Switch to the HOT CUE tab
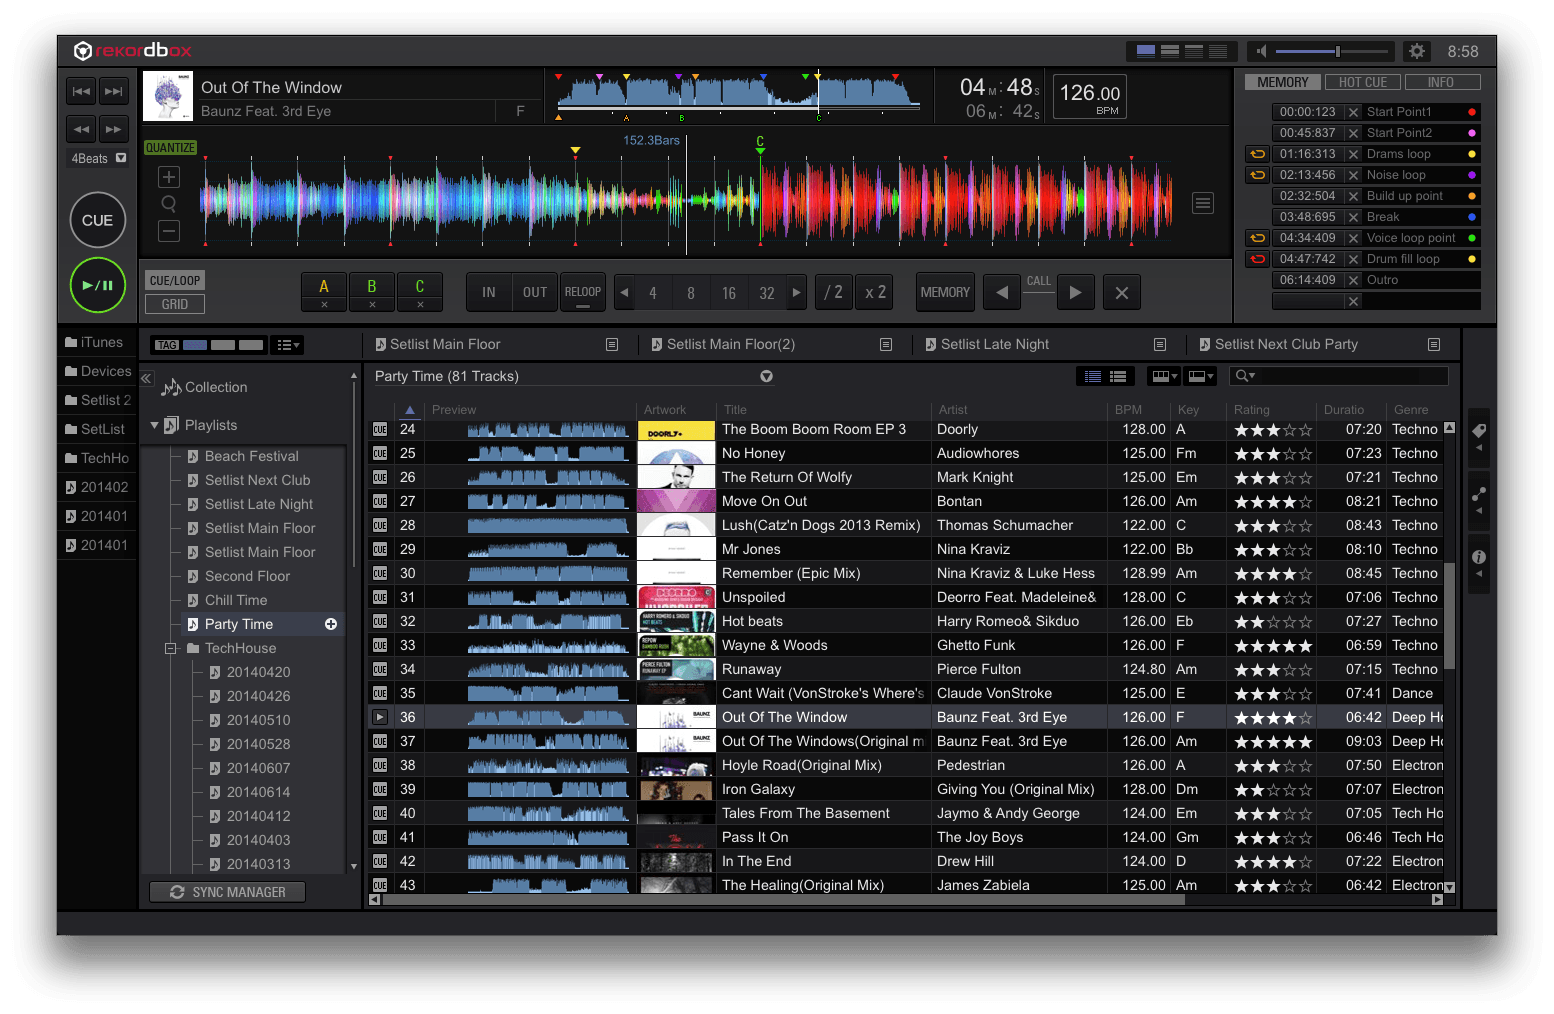The image size is (1554, 1014). pyautogui.click(x=1363, y=82)
